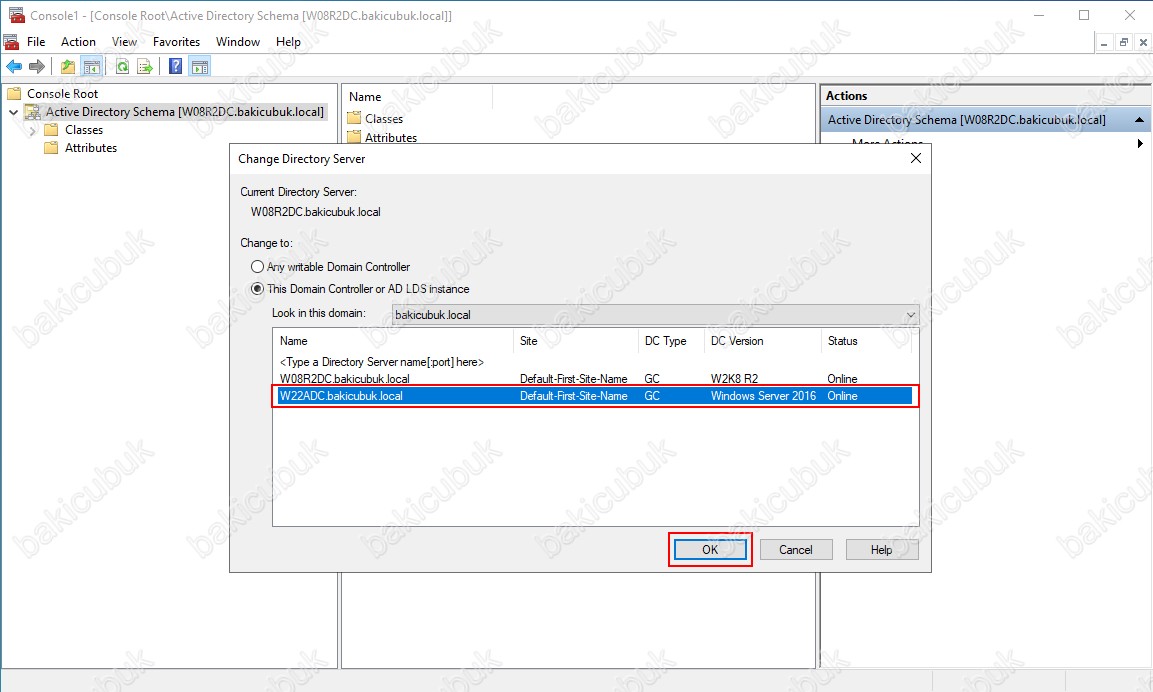
Task: Click the Export List toolbar icon
Action: point(145,67)
